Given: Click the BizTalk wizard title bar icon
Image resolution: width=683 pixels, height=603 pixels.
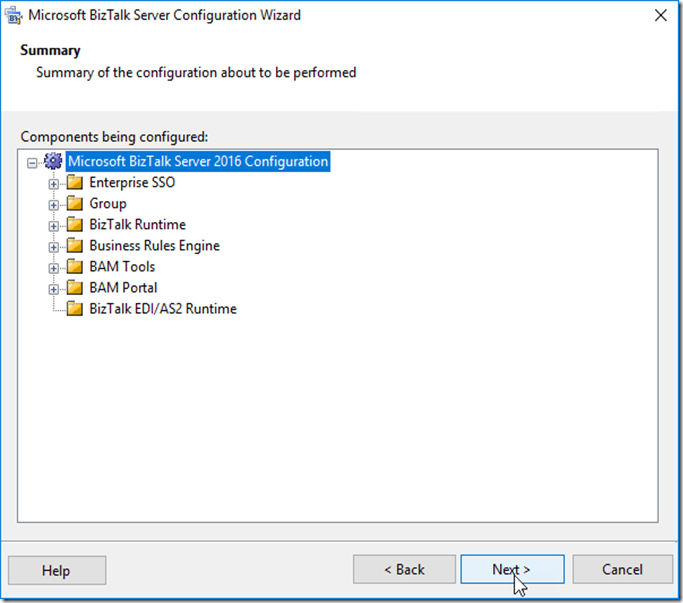Looking at the screenshot, I should [x=13, y=16].
